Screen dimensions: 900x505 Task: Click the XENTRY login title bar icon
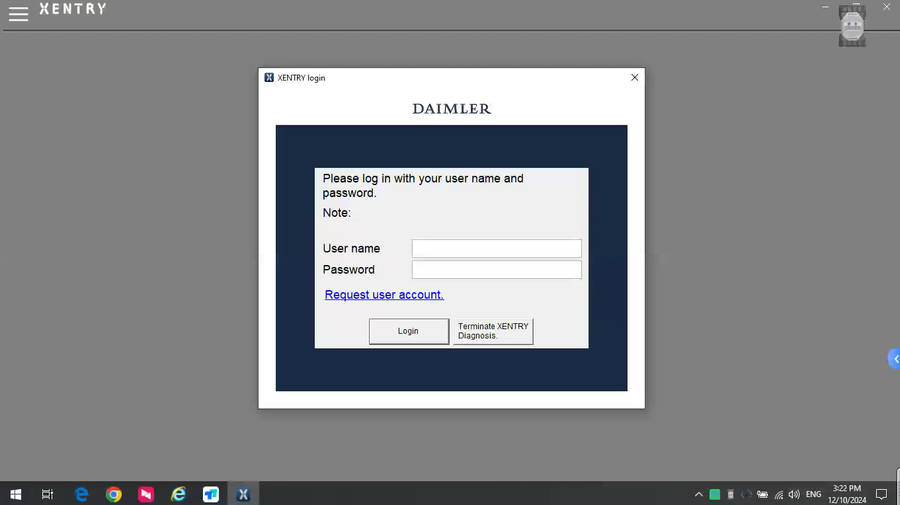[x=269, y=77]
